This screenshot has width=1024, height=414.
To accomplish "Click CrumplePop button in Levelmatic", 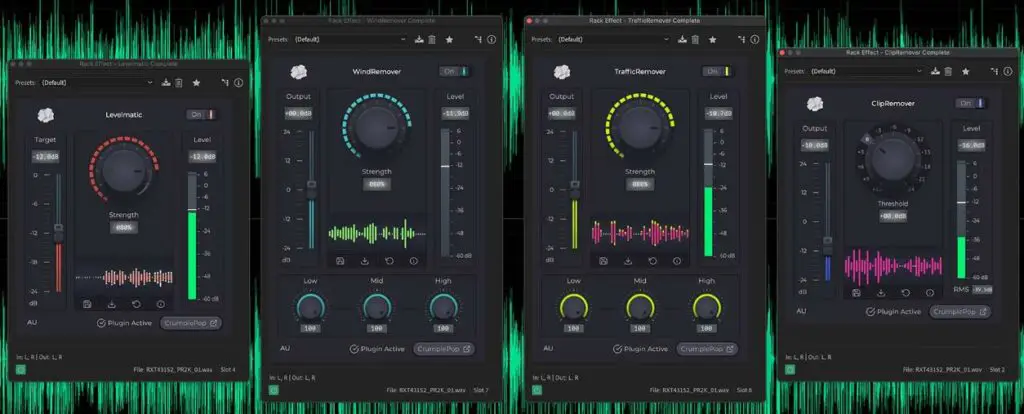I will [191, 323].
